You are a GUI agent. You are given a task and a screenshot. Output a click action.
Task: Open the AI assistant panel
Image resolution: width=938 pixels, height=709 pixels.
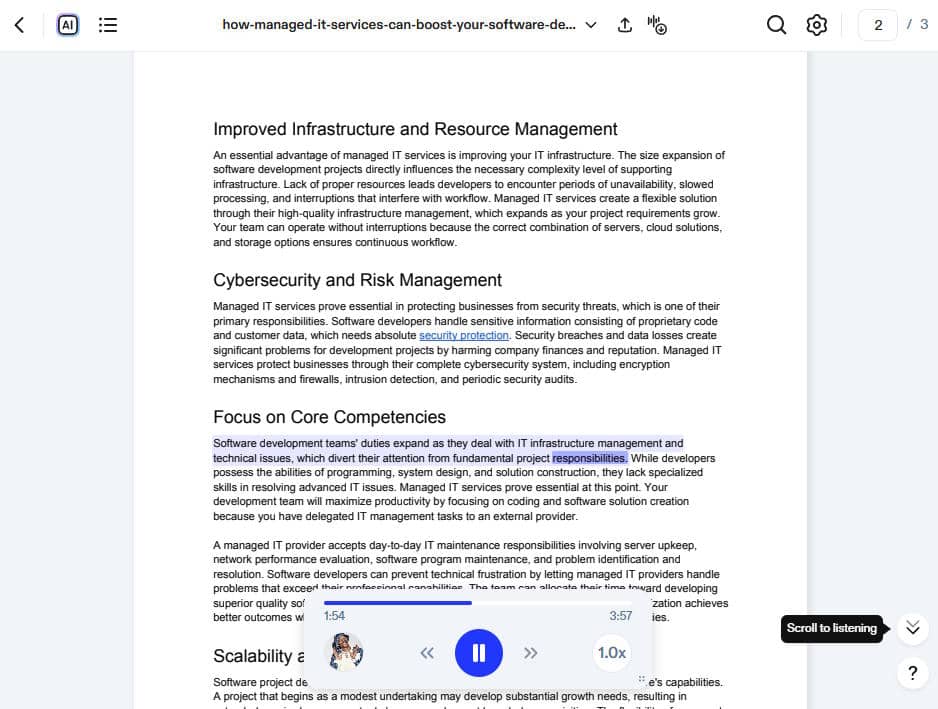68,25
